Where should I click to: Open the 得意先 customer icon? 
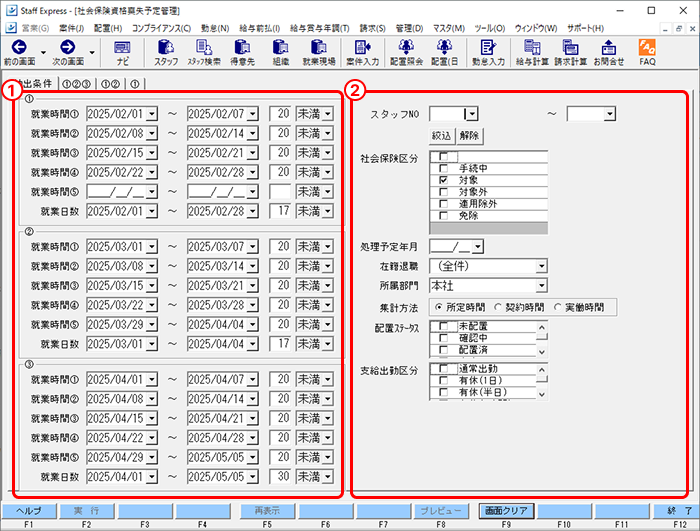click(242, 53)
